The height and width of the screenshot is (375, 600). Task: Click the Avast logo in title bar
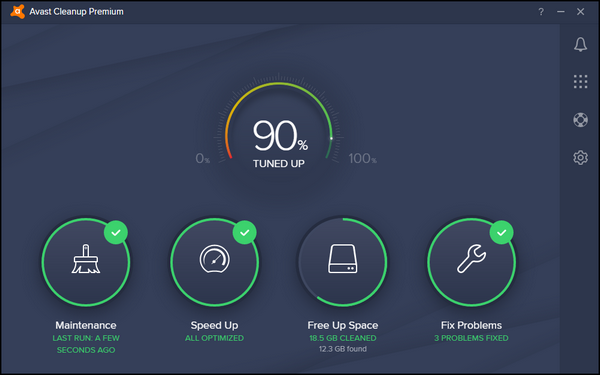tap(17, 11)
